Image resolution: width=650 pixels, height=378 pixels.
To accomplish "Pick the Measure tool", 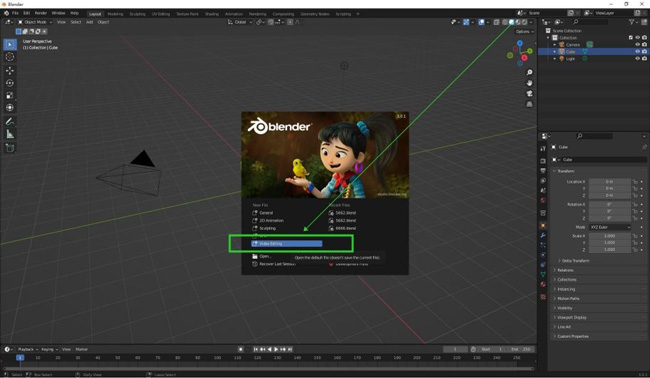I will point(10,134).
